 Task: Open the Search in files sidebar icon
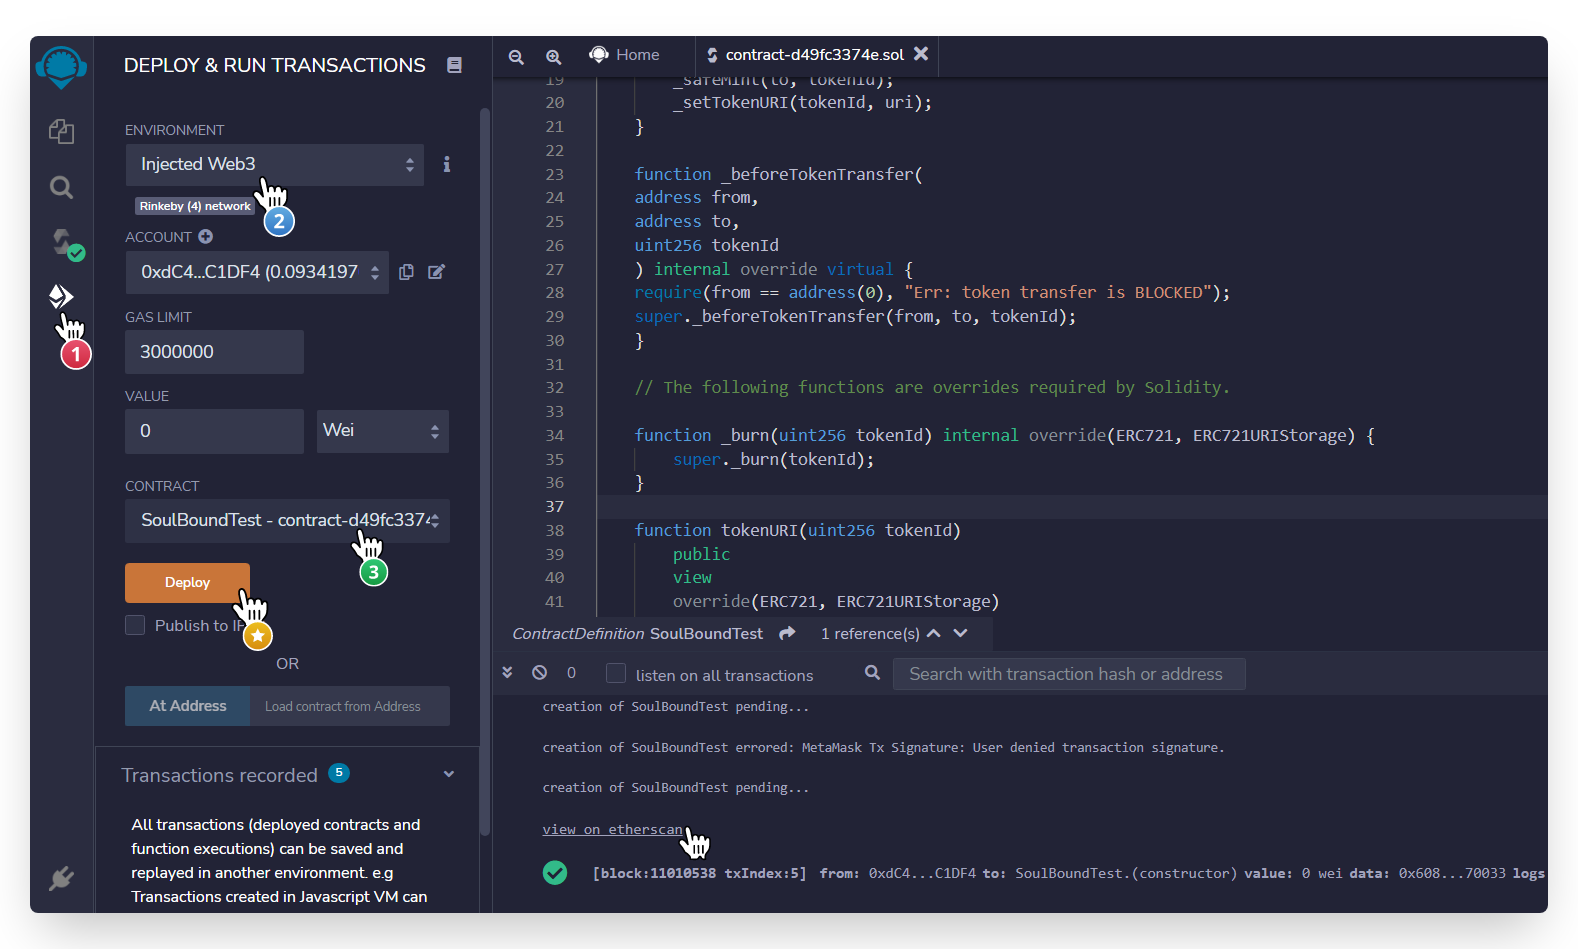point(61,187)
